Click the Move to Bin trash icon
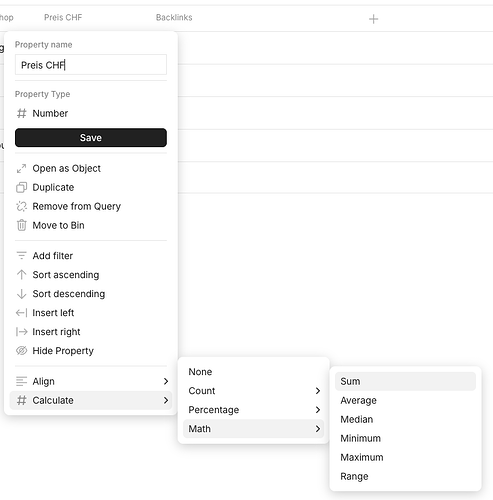This screenshot has height=500, width=493. pos(21,225)
